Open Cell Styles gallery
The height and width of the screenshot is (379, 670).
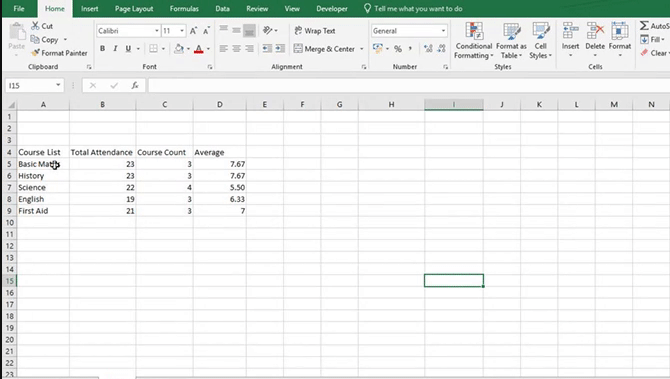pos(541,41)
